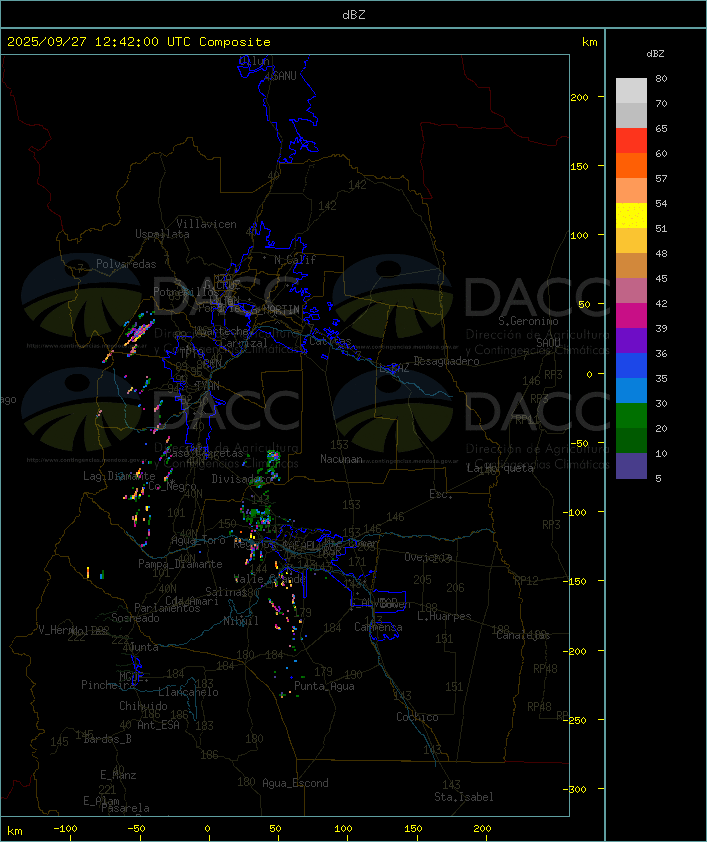
Task: Click the Parlamentos map label
Action: [x=167, y=608]
